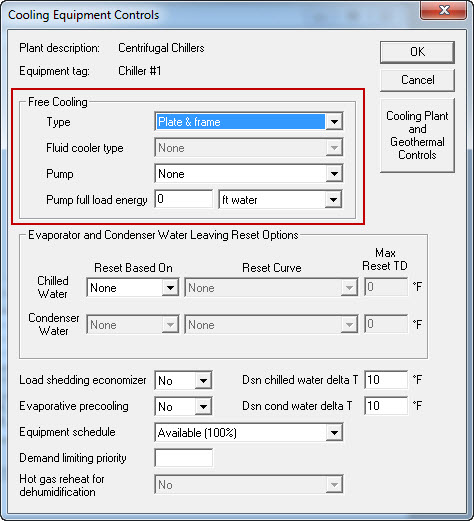The width and height of the screenshot is (474, 521).
Task: Click the Demand limiting priority field
Action: pos(184,458)
